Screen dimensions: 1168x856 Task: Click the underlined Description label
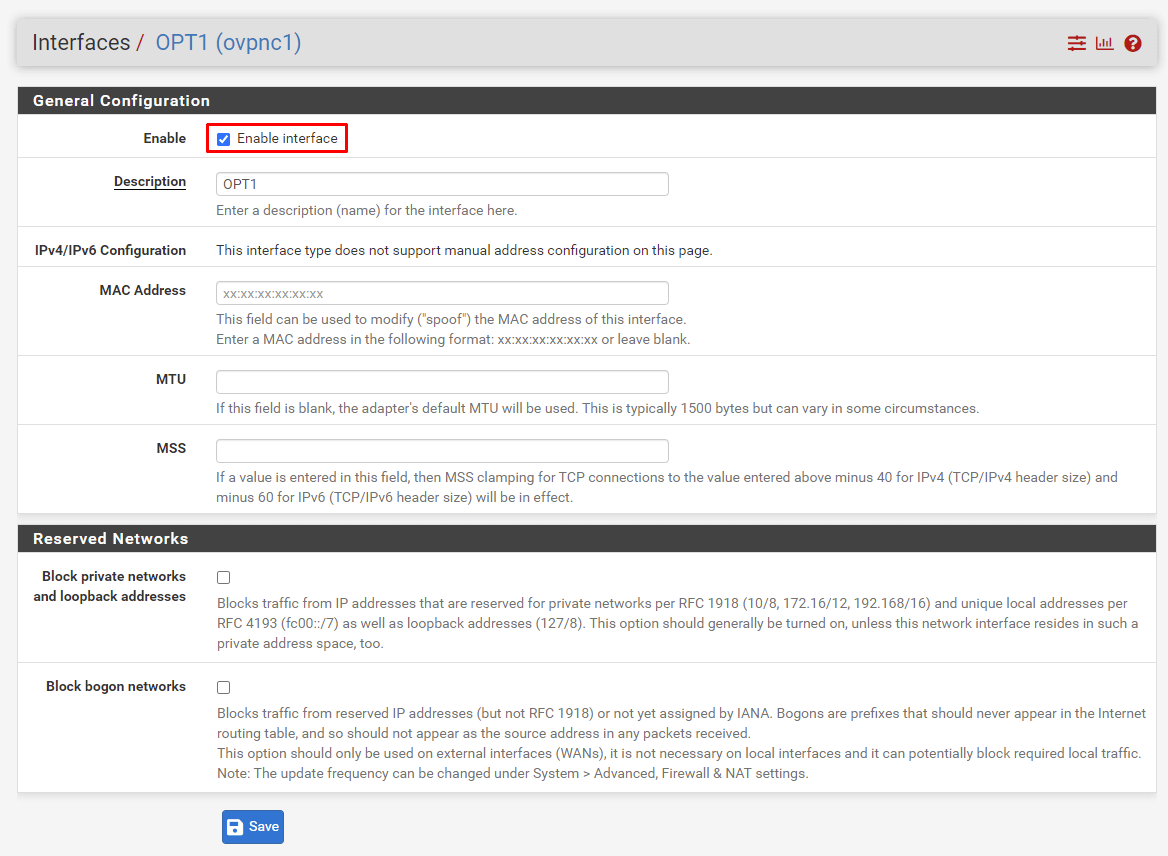[x=150, y=182]
